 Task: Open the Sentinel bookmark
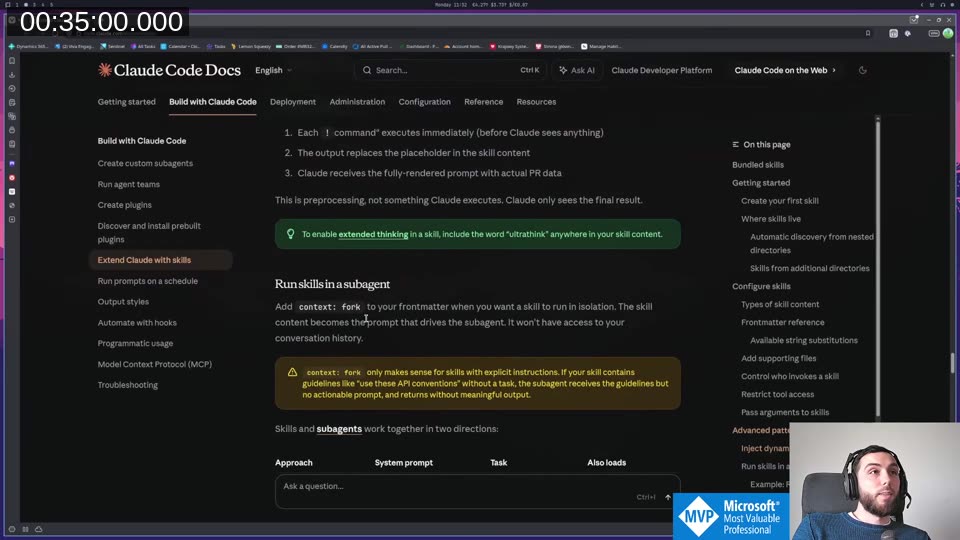112,47
